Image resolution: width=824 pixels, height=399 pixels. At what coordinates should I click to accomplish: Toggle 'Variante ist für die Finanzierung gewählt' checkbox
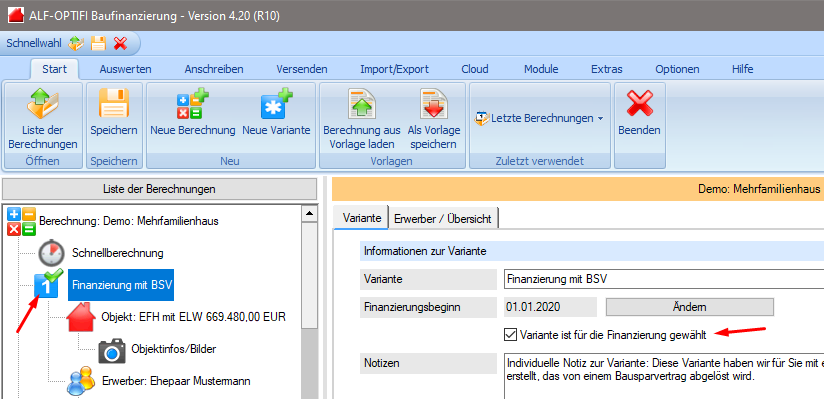click(x=510, y=334)
